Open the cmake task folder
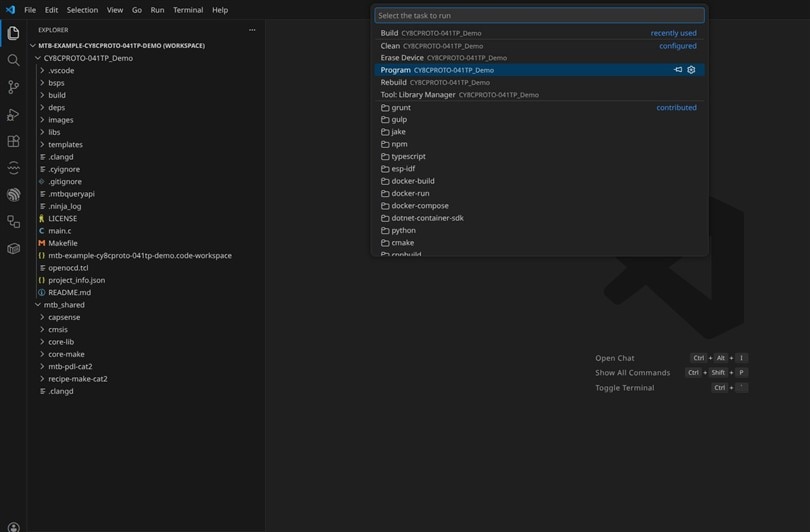 point(539,243)
